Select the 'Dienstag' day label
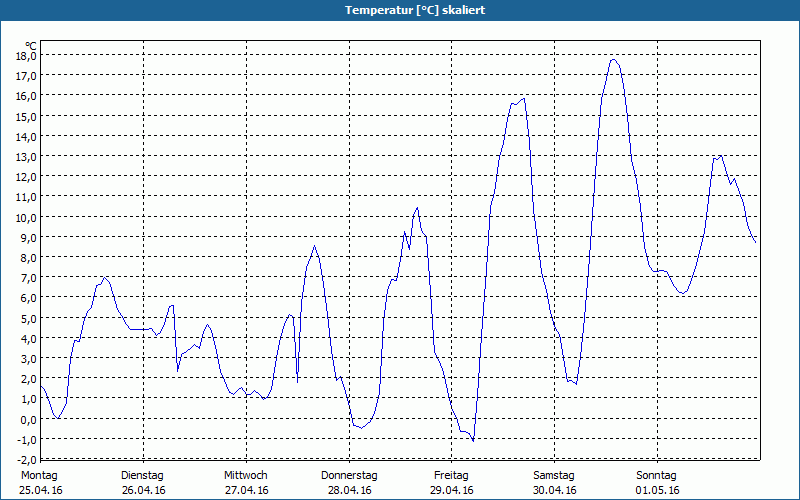 click(x=142, y=476)
